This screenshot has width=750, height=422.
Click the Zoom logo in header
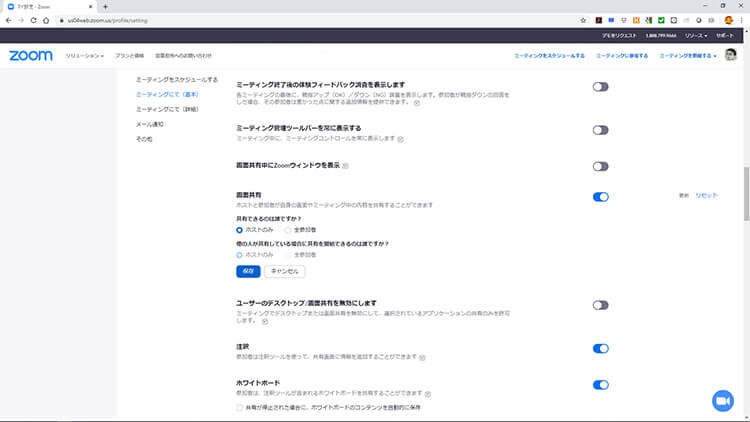[30, 55]
